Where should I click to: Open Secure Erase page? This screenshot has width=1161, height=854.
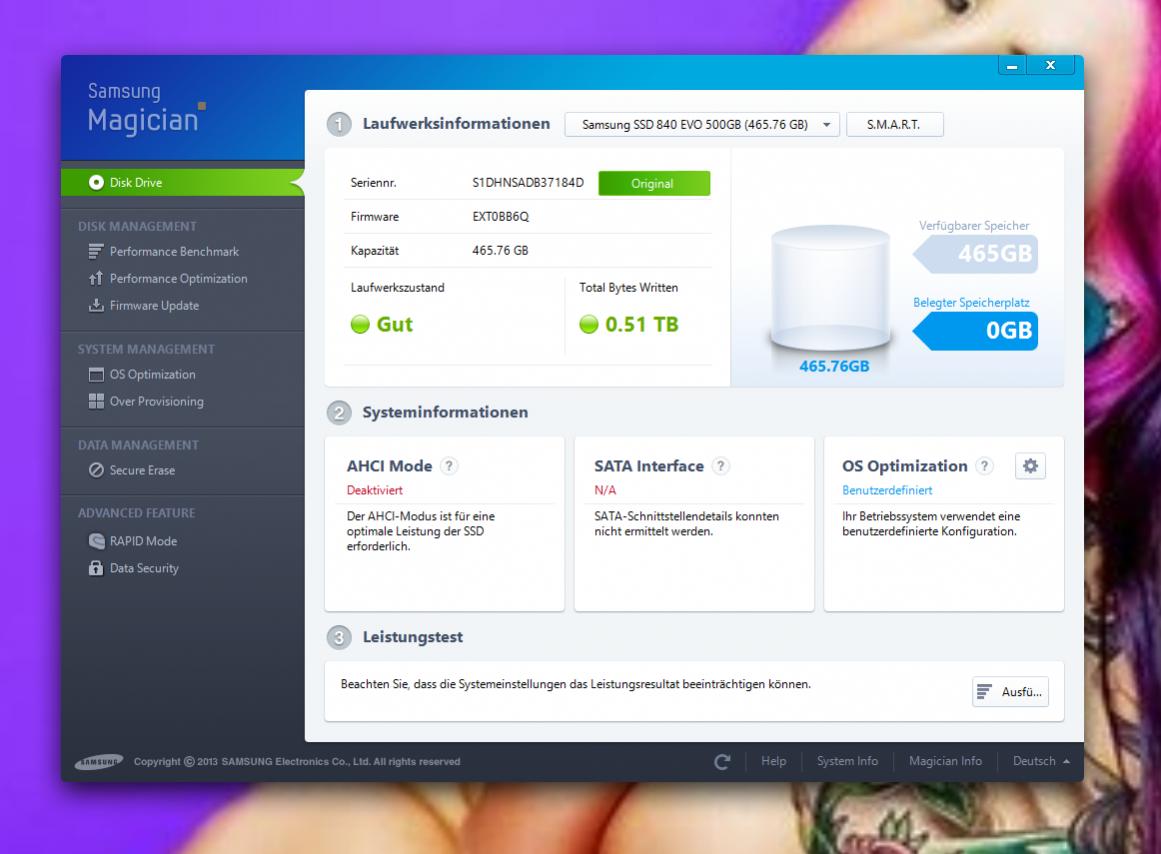[142, 470]
